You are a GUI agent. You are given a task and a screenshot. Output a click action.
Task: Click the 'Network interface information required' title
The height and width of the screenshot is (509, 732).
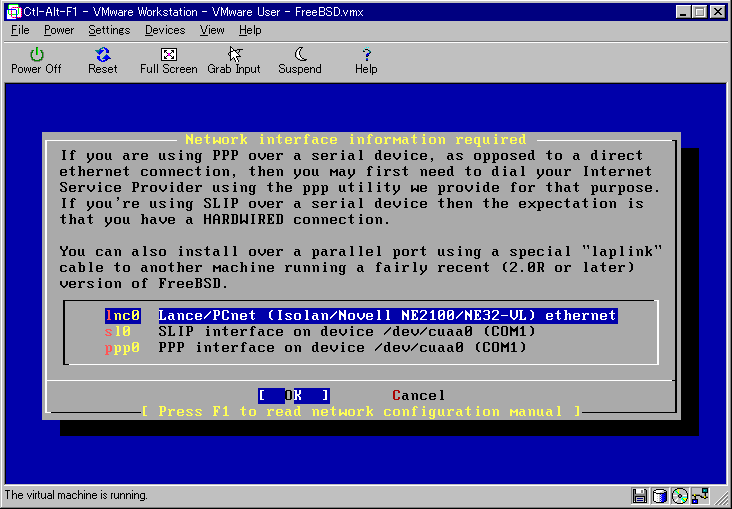pyautogui.click(x=356, y=140)
